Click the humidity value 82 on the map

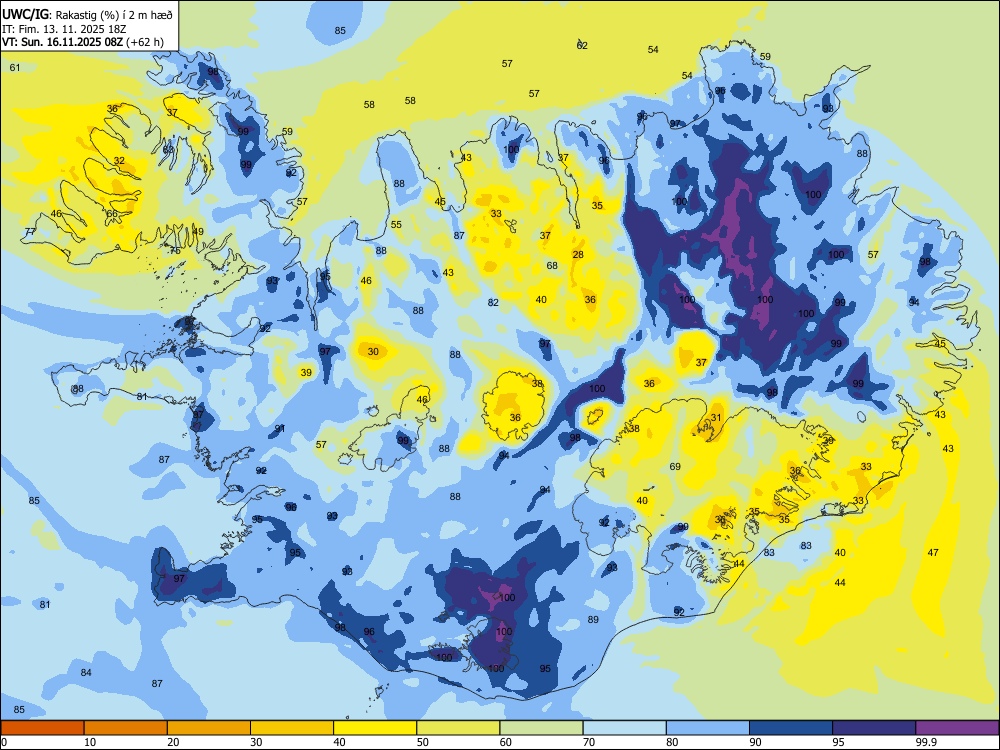[493, 302]
